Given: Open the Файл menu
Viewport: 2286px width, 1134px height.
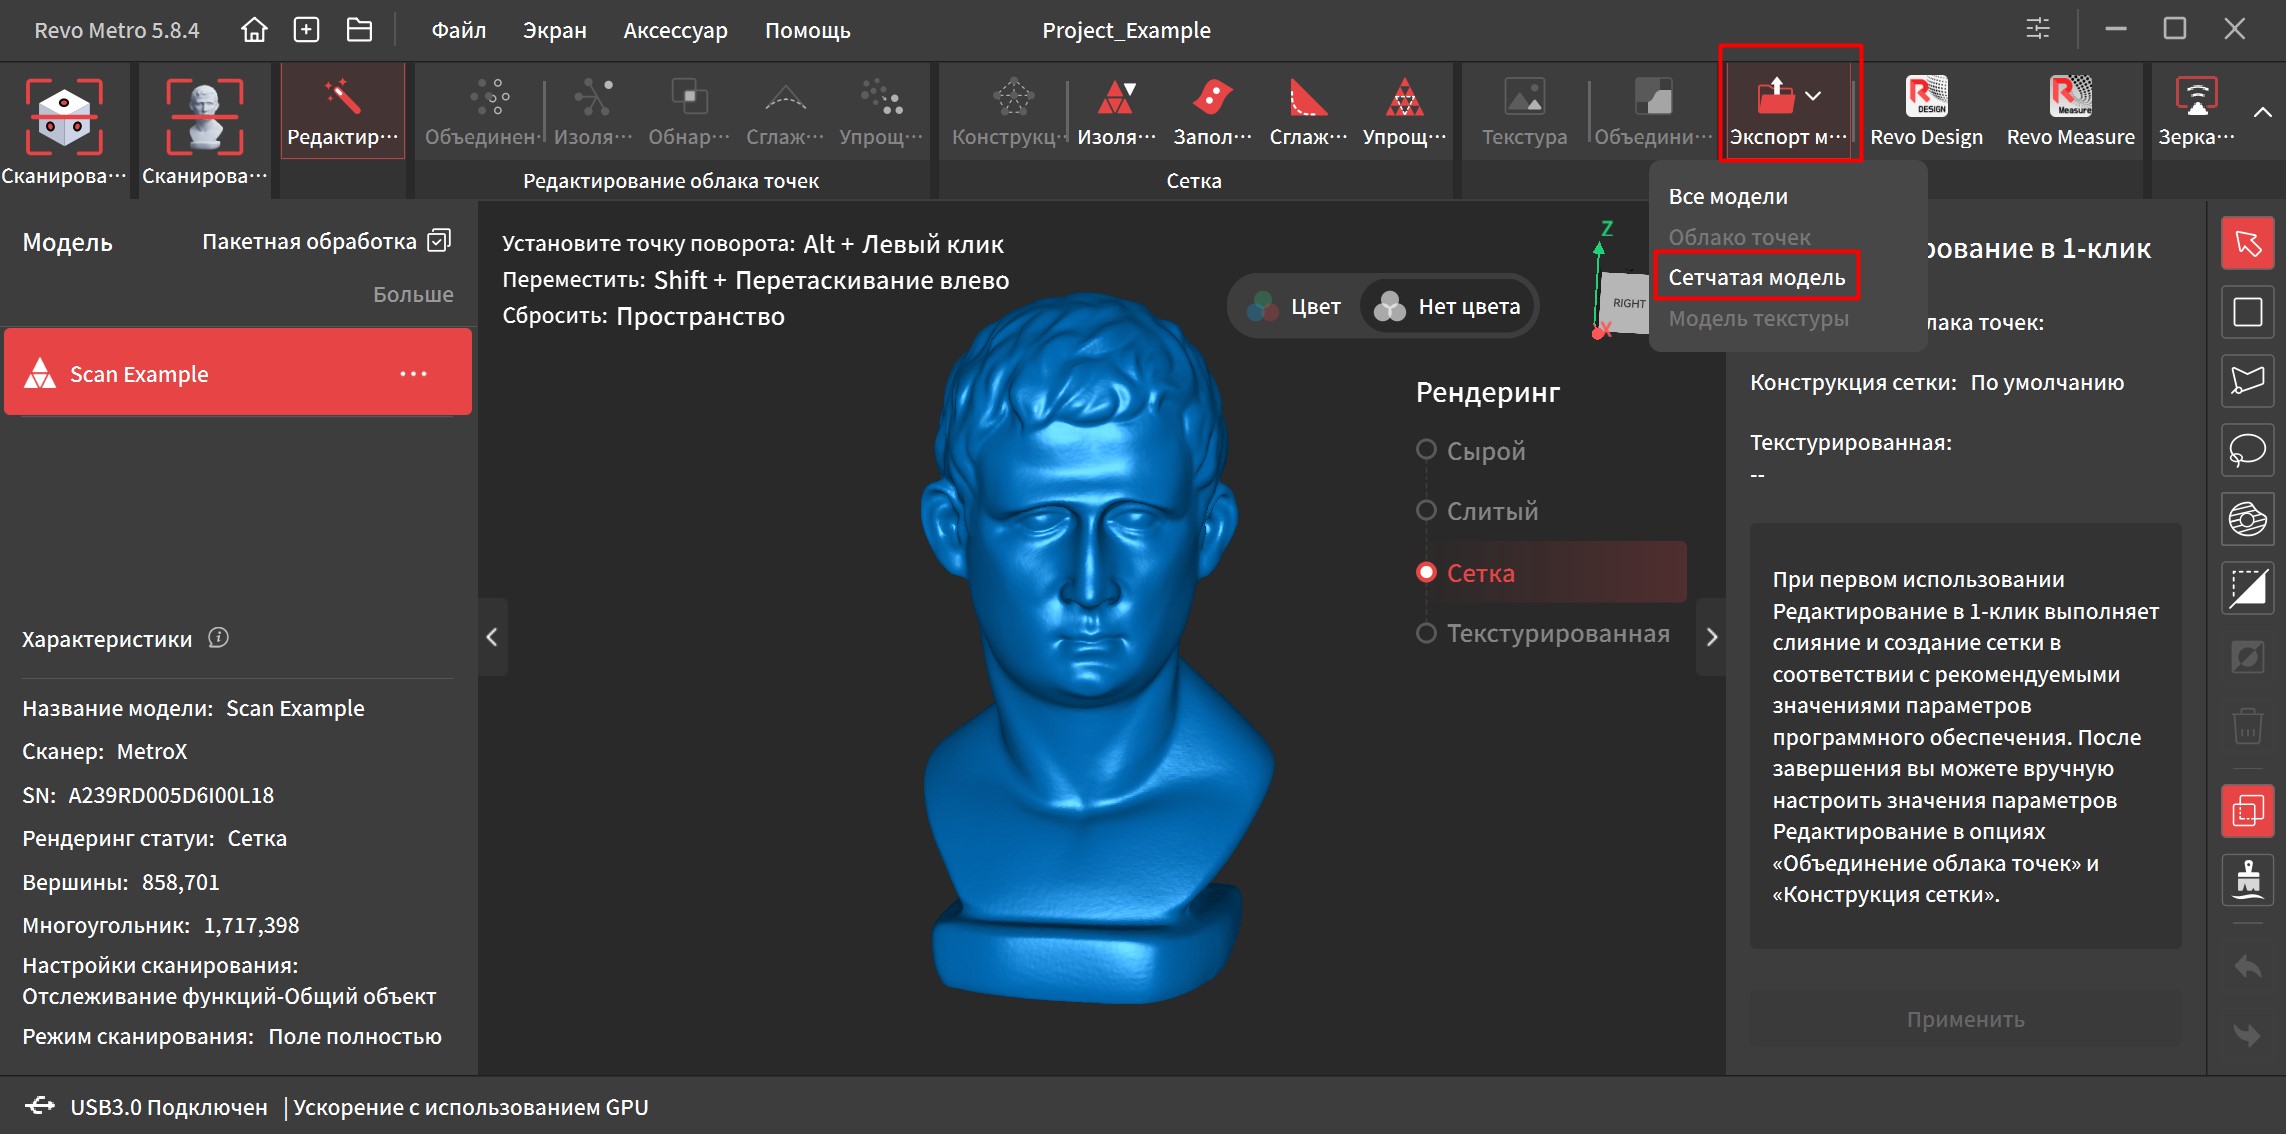Looking at the screenshot, I should [x=459, y=30].
